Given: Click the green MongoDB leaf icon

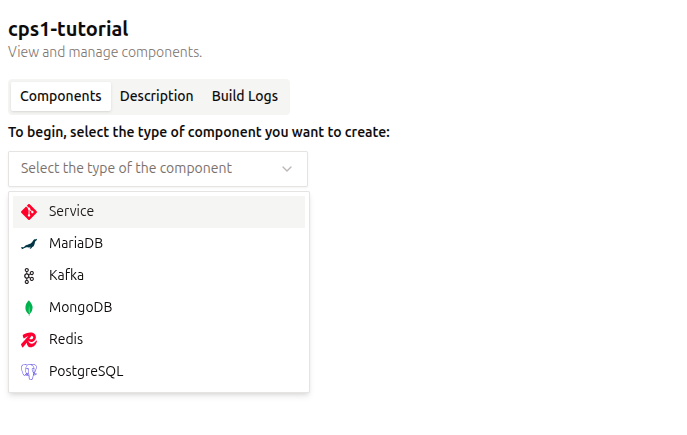Looking at the screenshot, I should coord(29,308).
